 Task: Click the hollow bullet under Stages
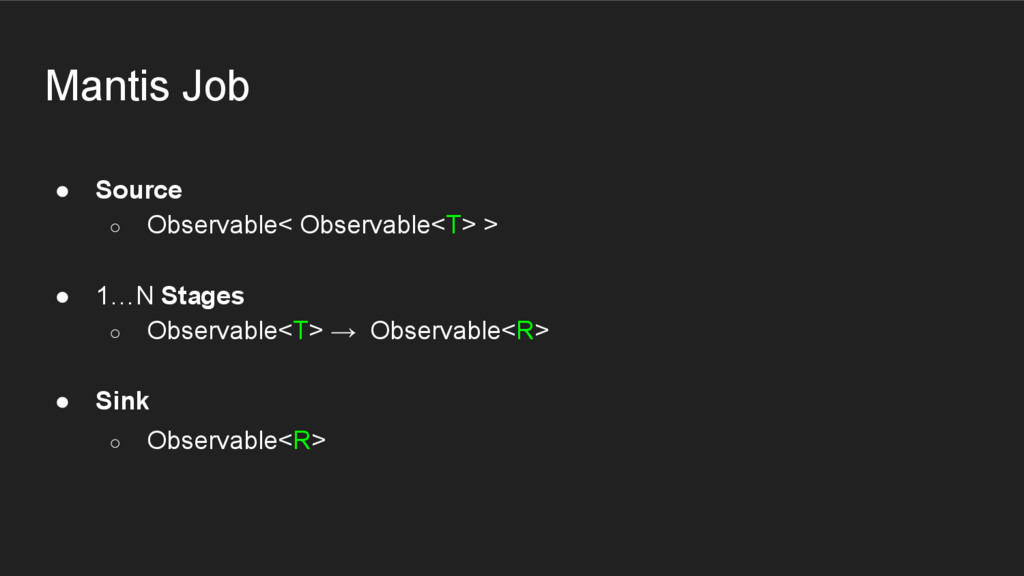coord(115,332)
